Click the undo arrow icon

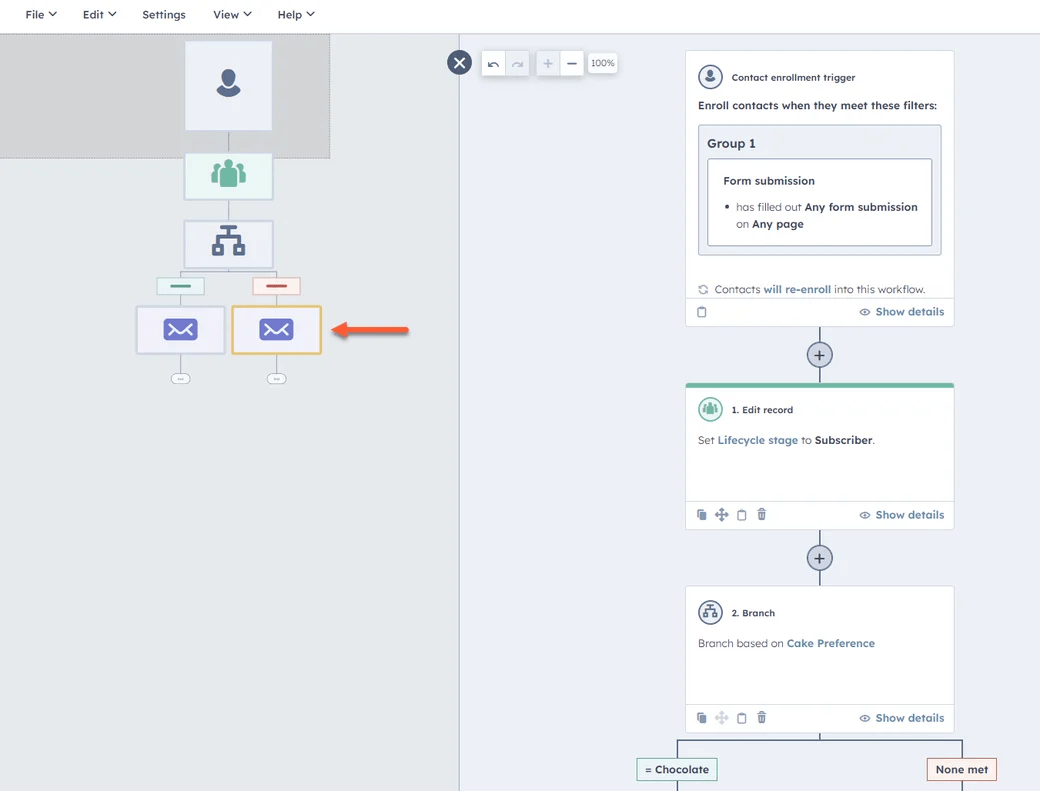pyautogui.click(x=493, y=64)
